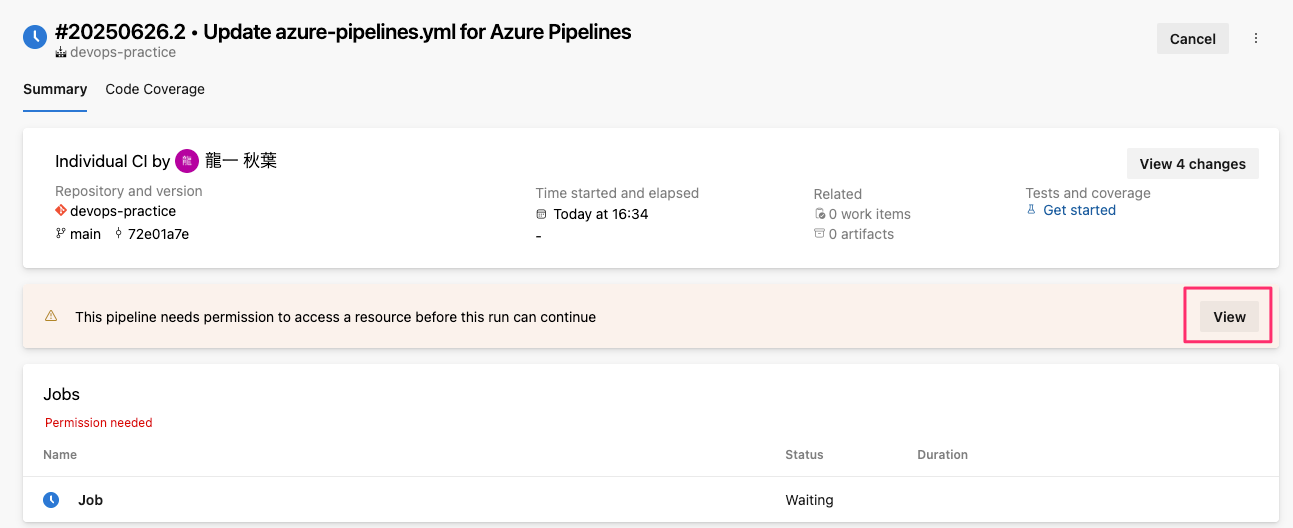The height and width of the screenshot is (528, 1293).
Task: Click the git repository icon for devops-practice
Action: [x=61, y=211]
